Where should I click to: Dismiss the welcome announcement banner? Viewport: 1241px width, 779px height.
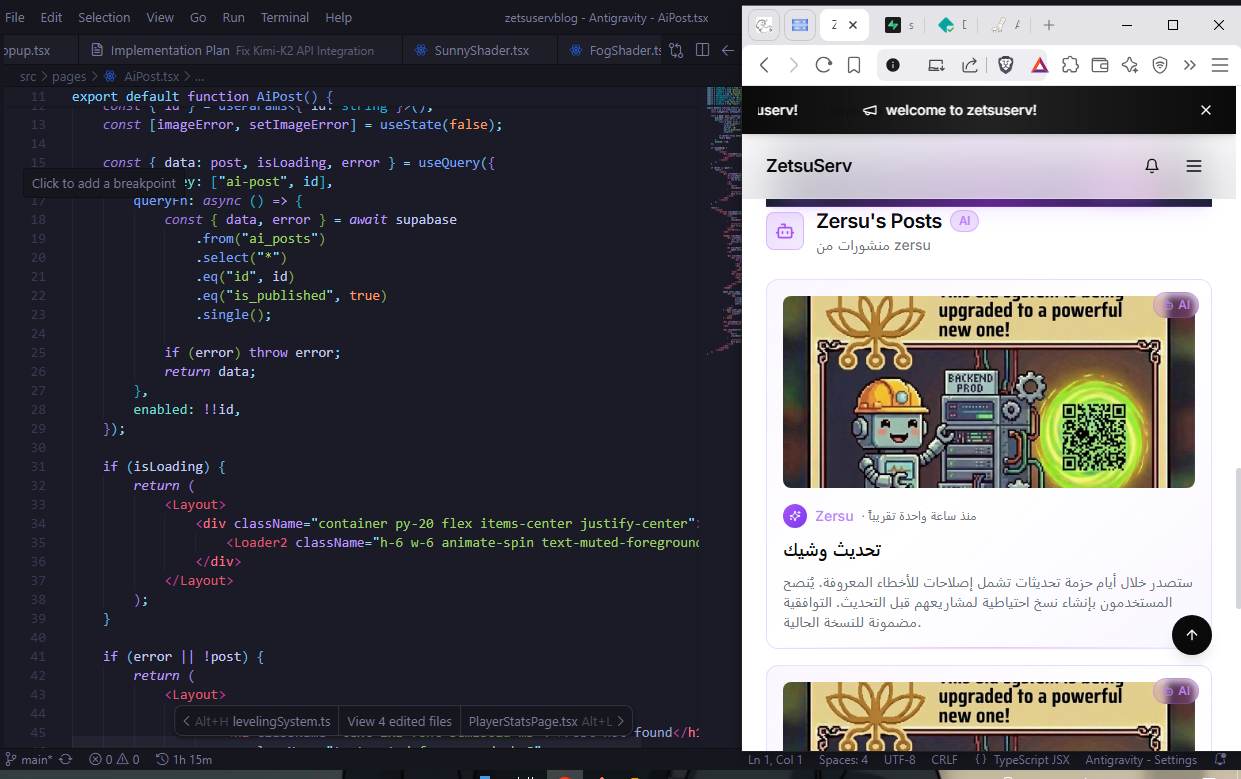coord(1206,110)
